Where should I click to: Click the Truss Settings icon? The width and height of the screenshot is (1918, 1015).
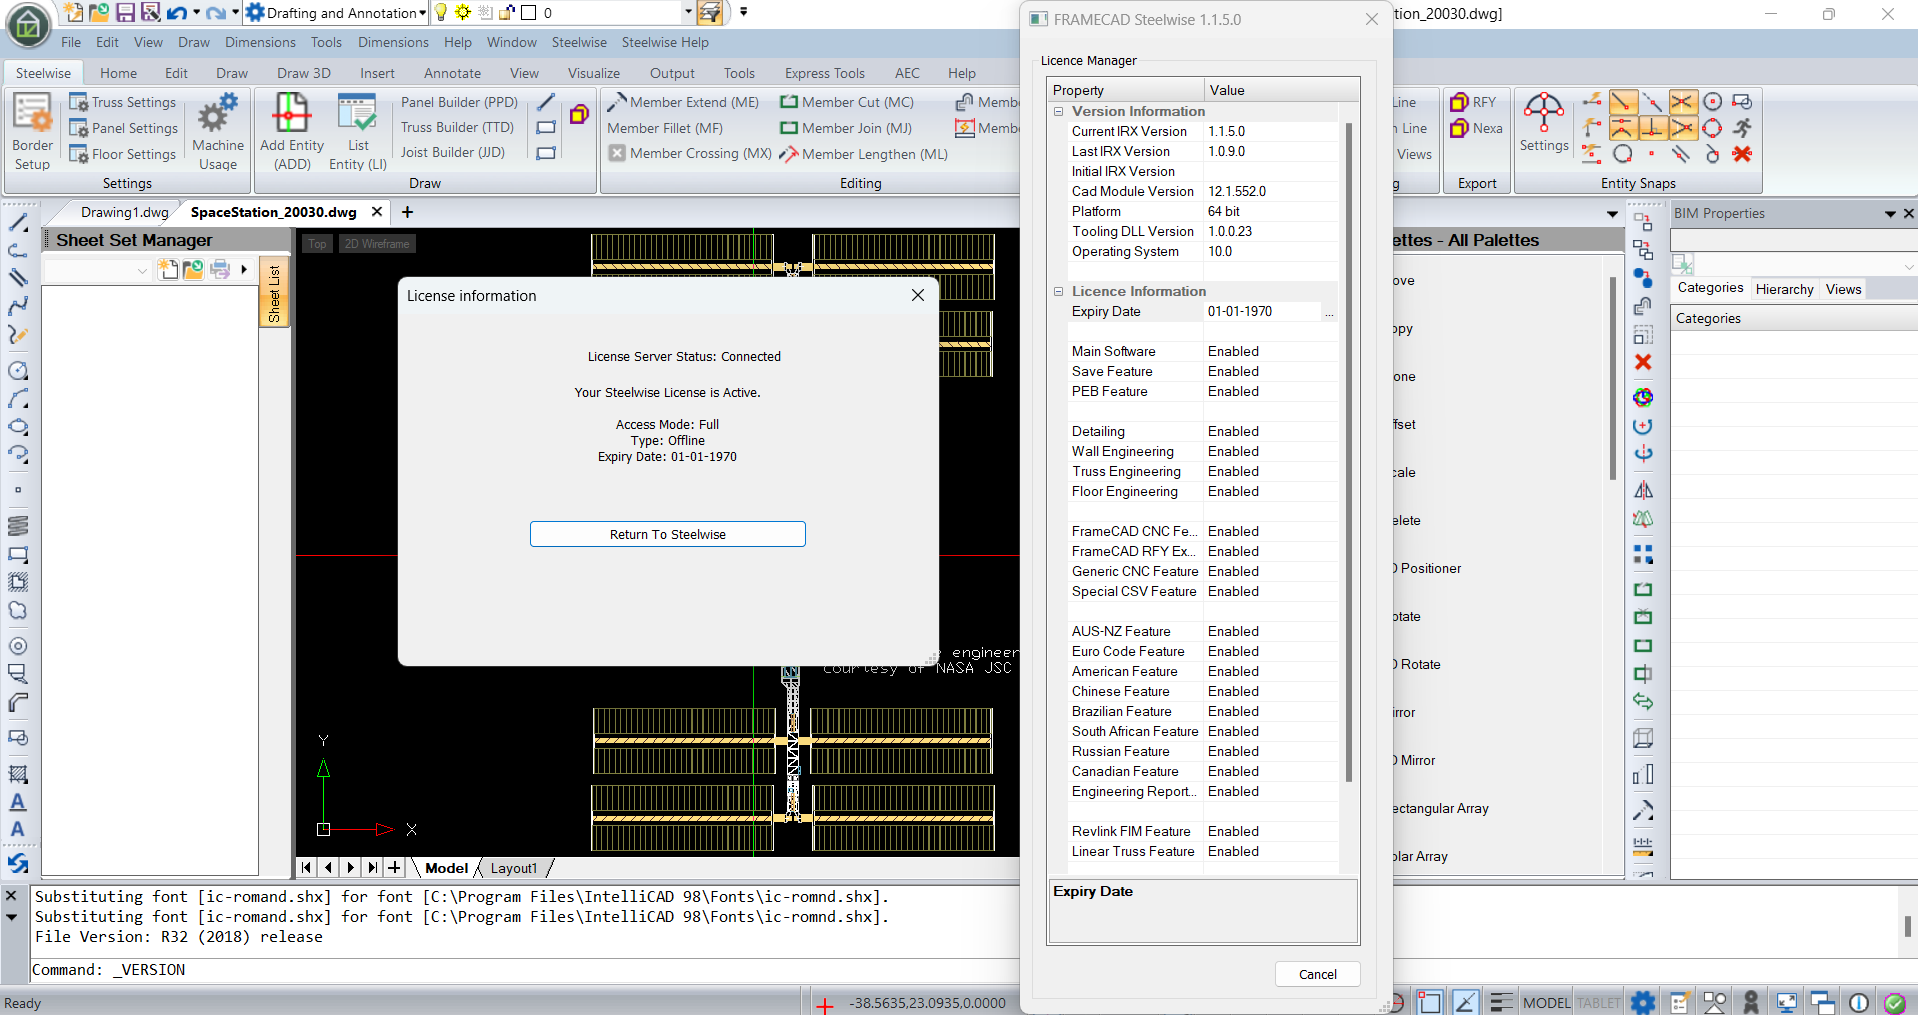click(78, 102)
